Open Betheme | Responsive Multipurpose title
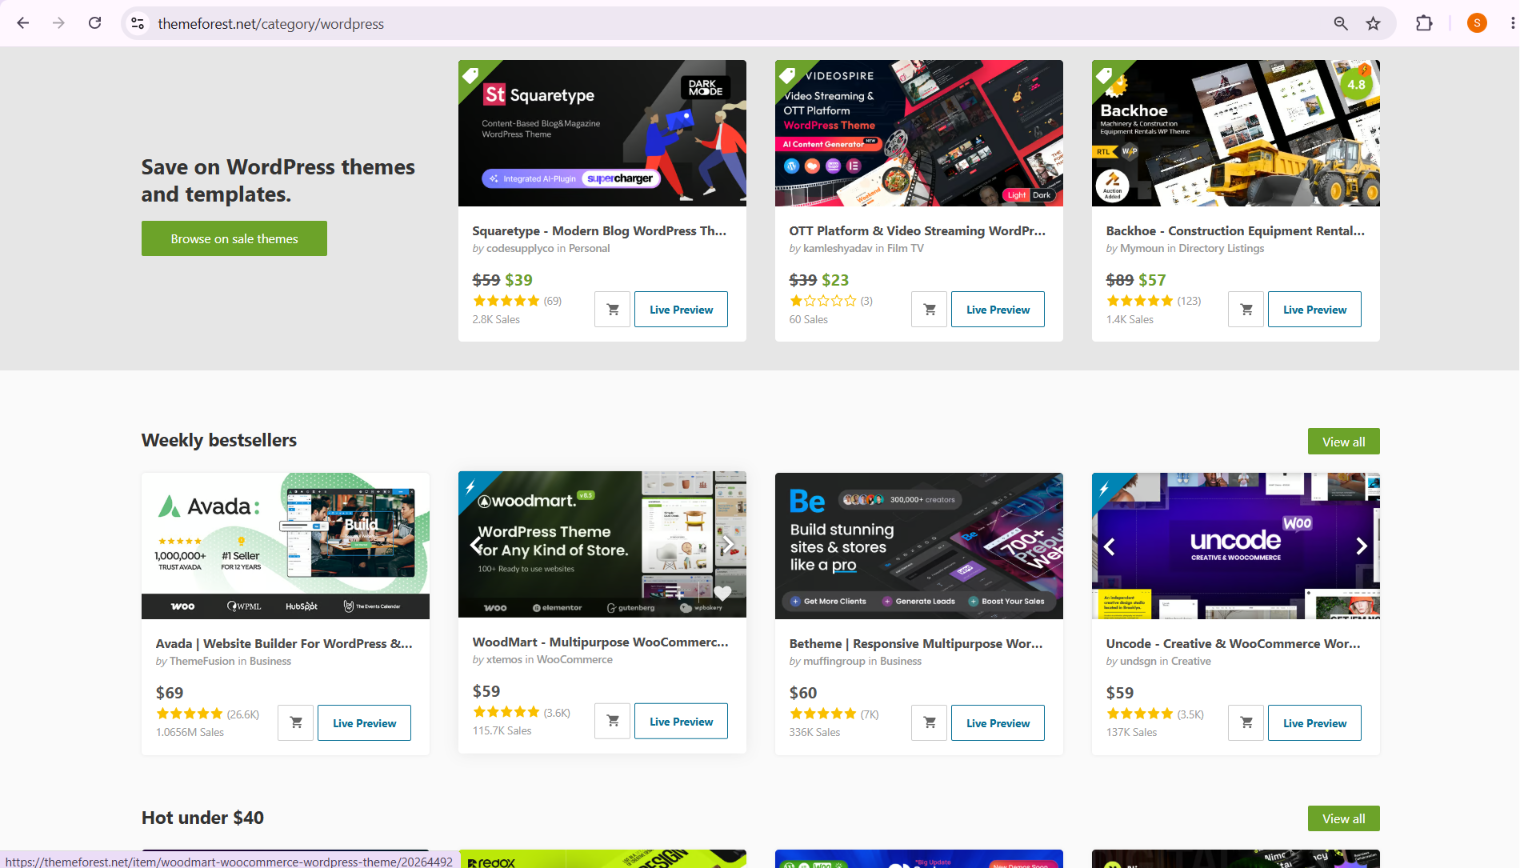 point(916,643)
